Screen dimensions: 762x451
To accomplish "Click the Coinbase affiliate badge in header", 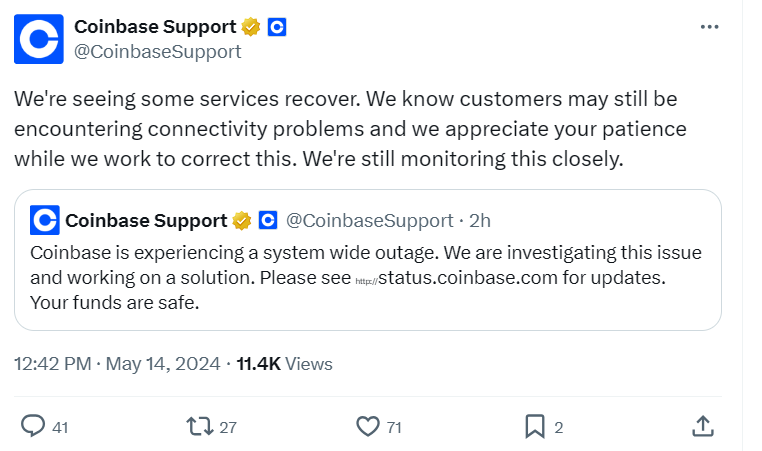I will 278,27.
